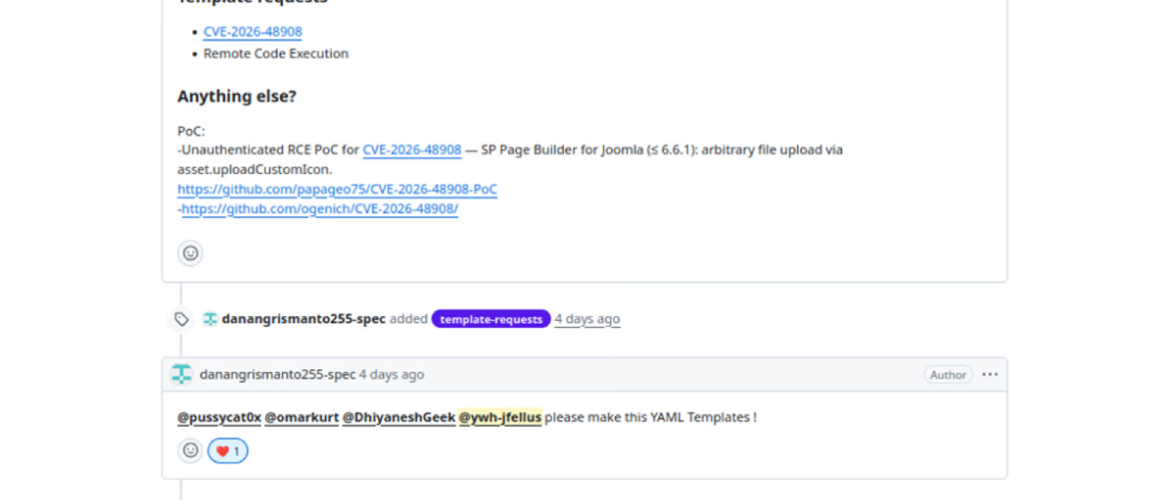Open the '4 days ago' timestamp of the label event
This screenshot has width=1175, height=500.
pyautogui.click(x=588, y=319)
